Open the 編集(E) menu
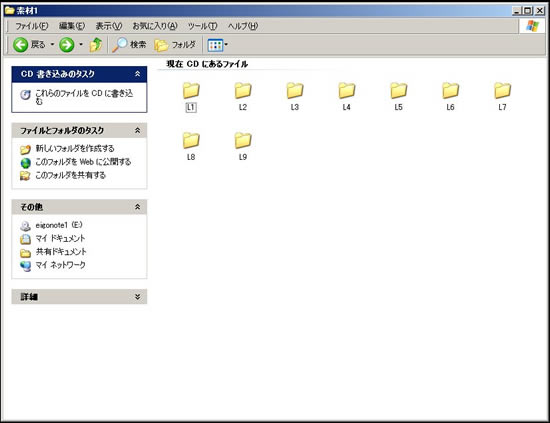The height and width of the screenshot is (423, 550). point(72,26)
